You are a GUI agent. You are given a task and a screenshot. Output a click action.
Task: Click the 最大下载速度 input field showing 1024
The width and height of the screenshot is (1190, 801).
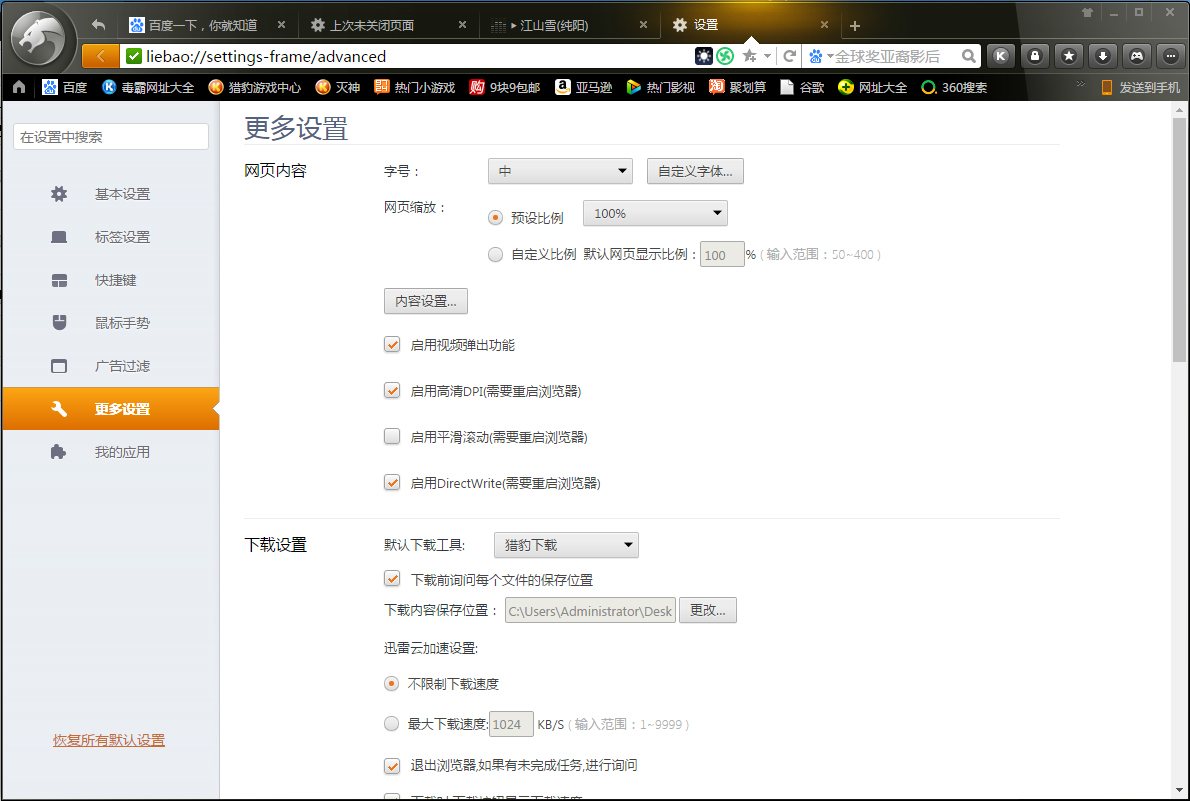point(511,723)
